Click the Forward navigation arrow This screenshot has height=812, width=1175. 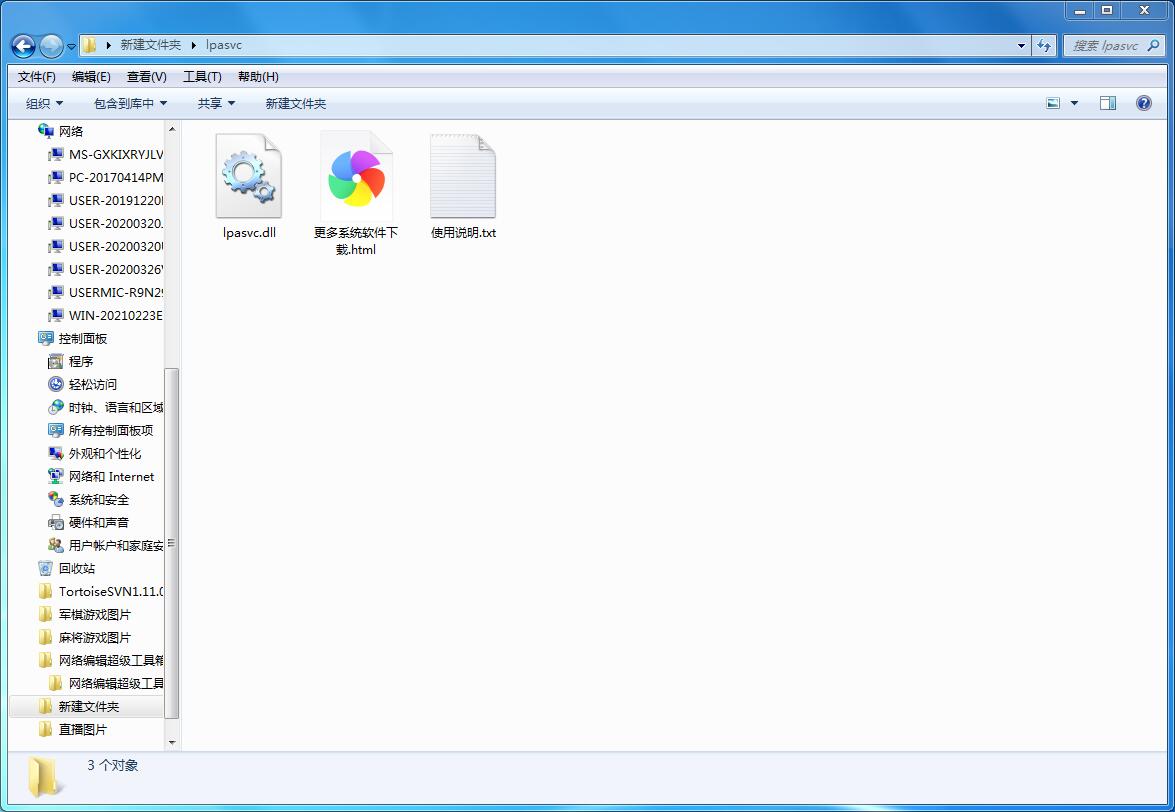51,46
